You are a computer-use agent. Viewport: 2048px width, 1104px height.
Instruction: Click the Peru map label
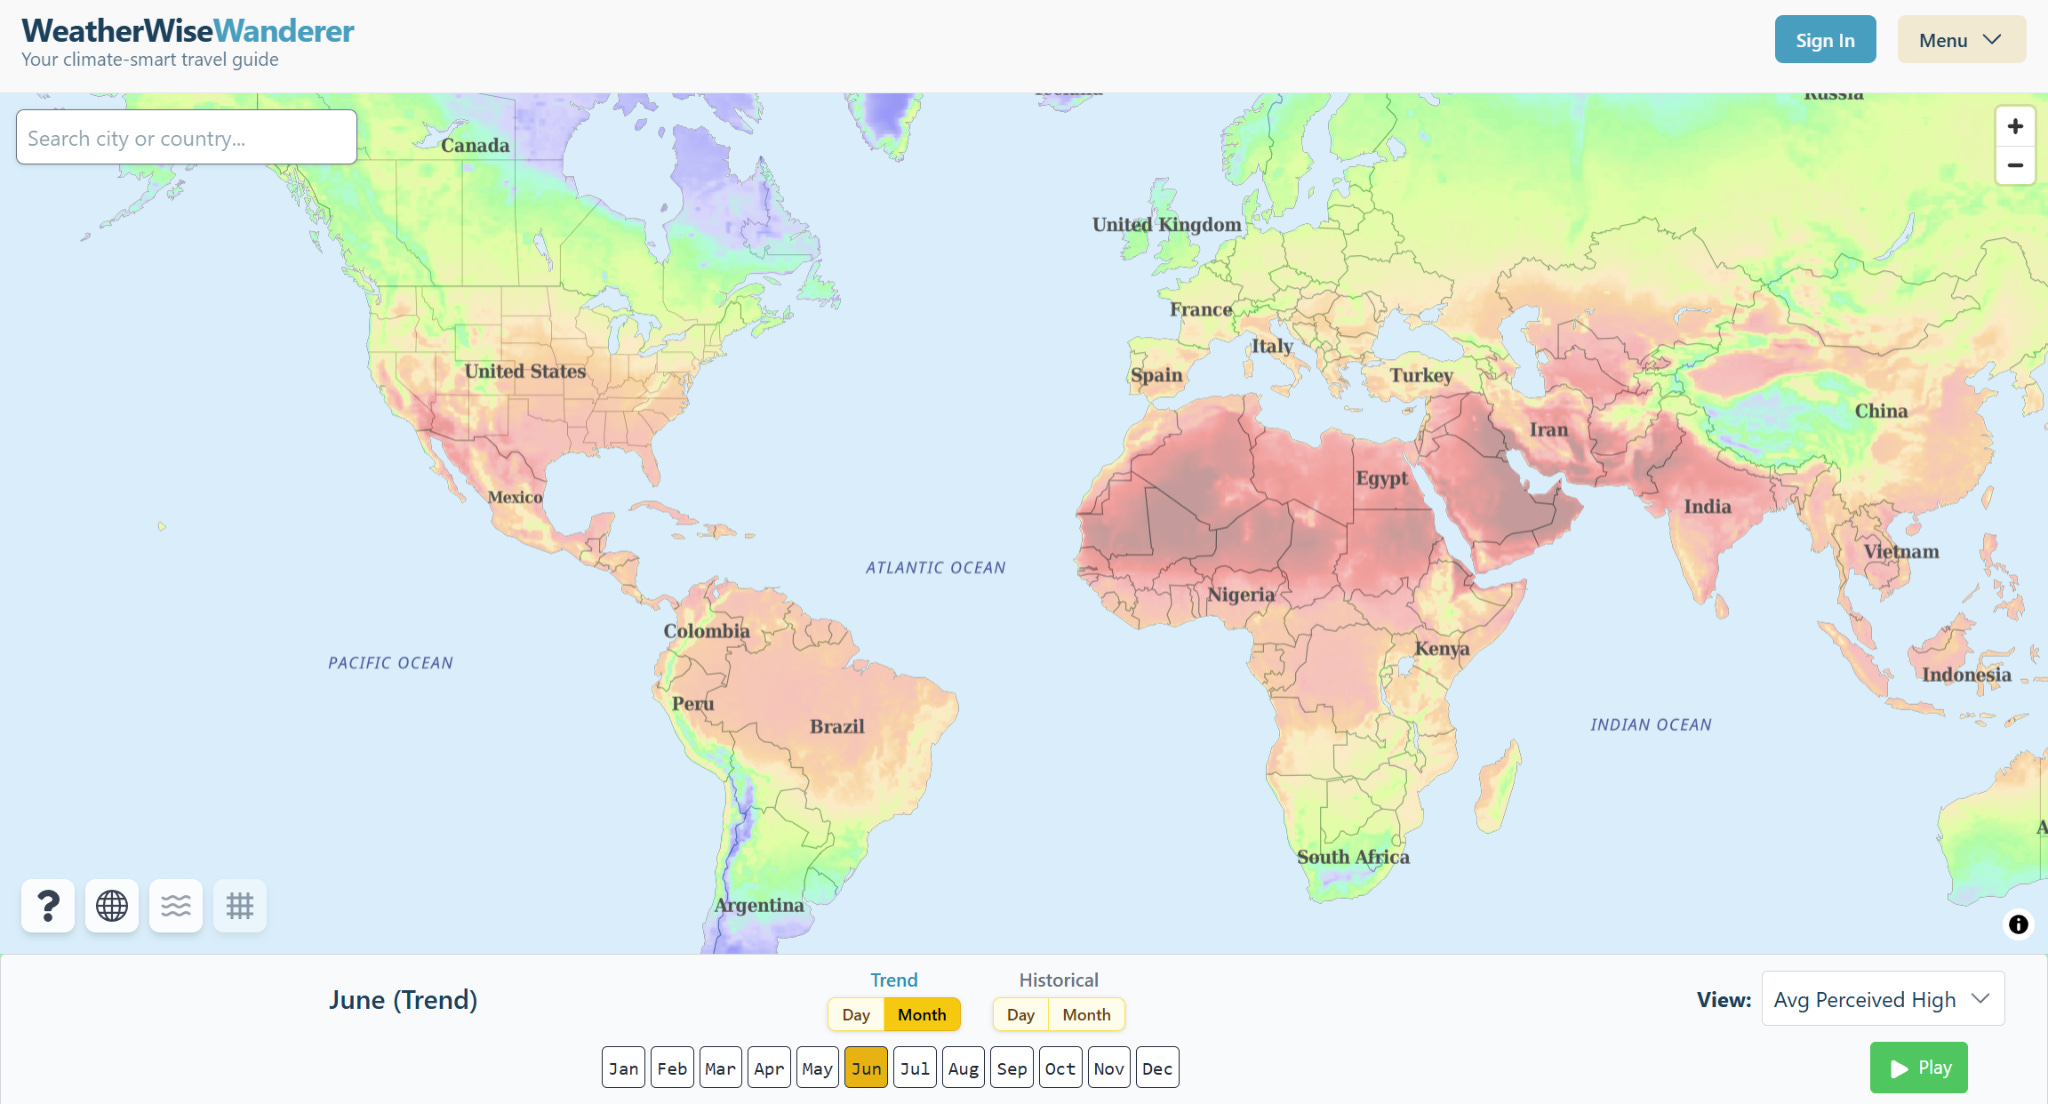[x=693, y=704]
